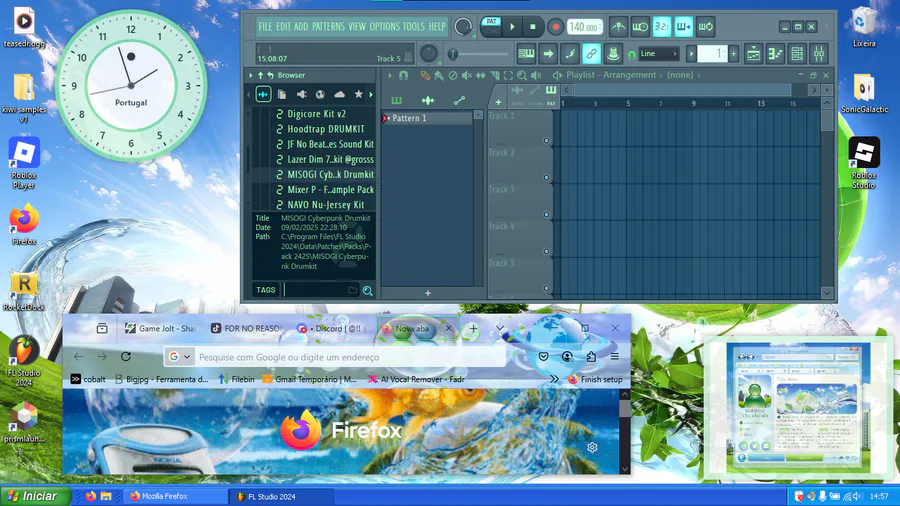Image resolution: width=900 pixels, height=506 pixels.
Task: Switch to the Game Jolt tab
Action: point(160,329)
